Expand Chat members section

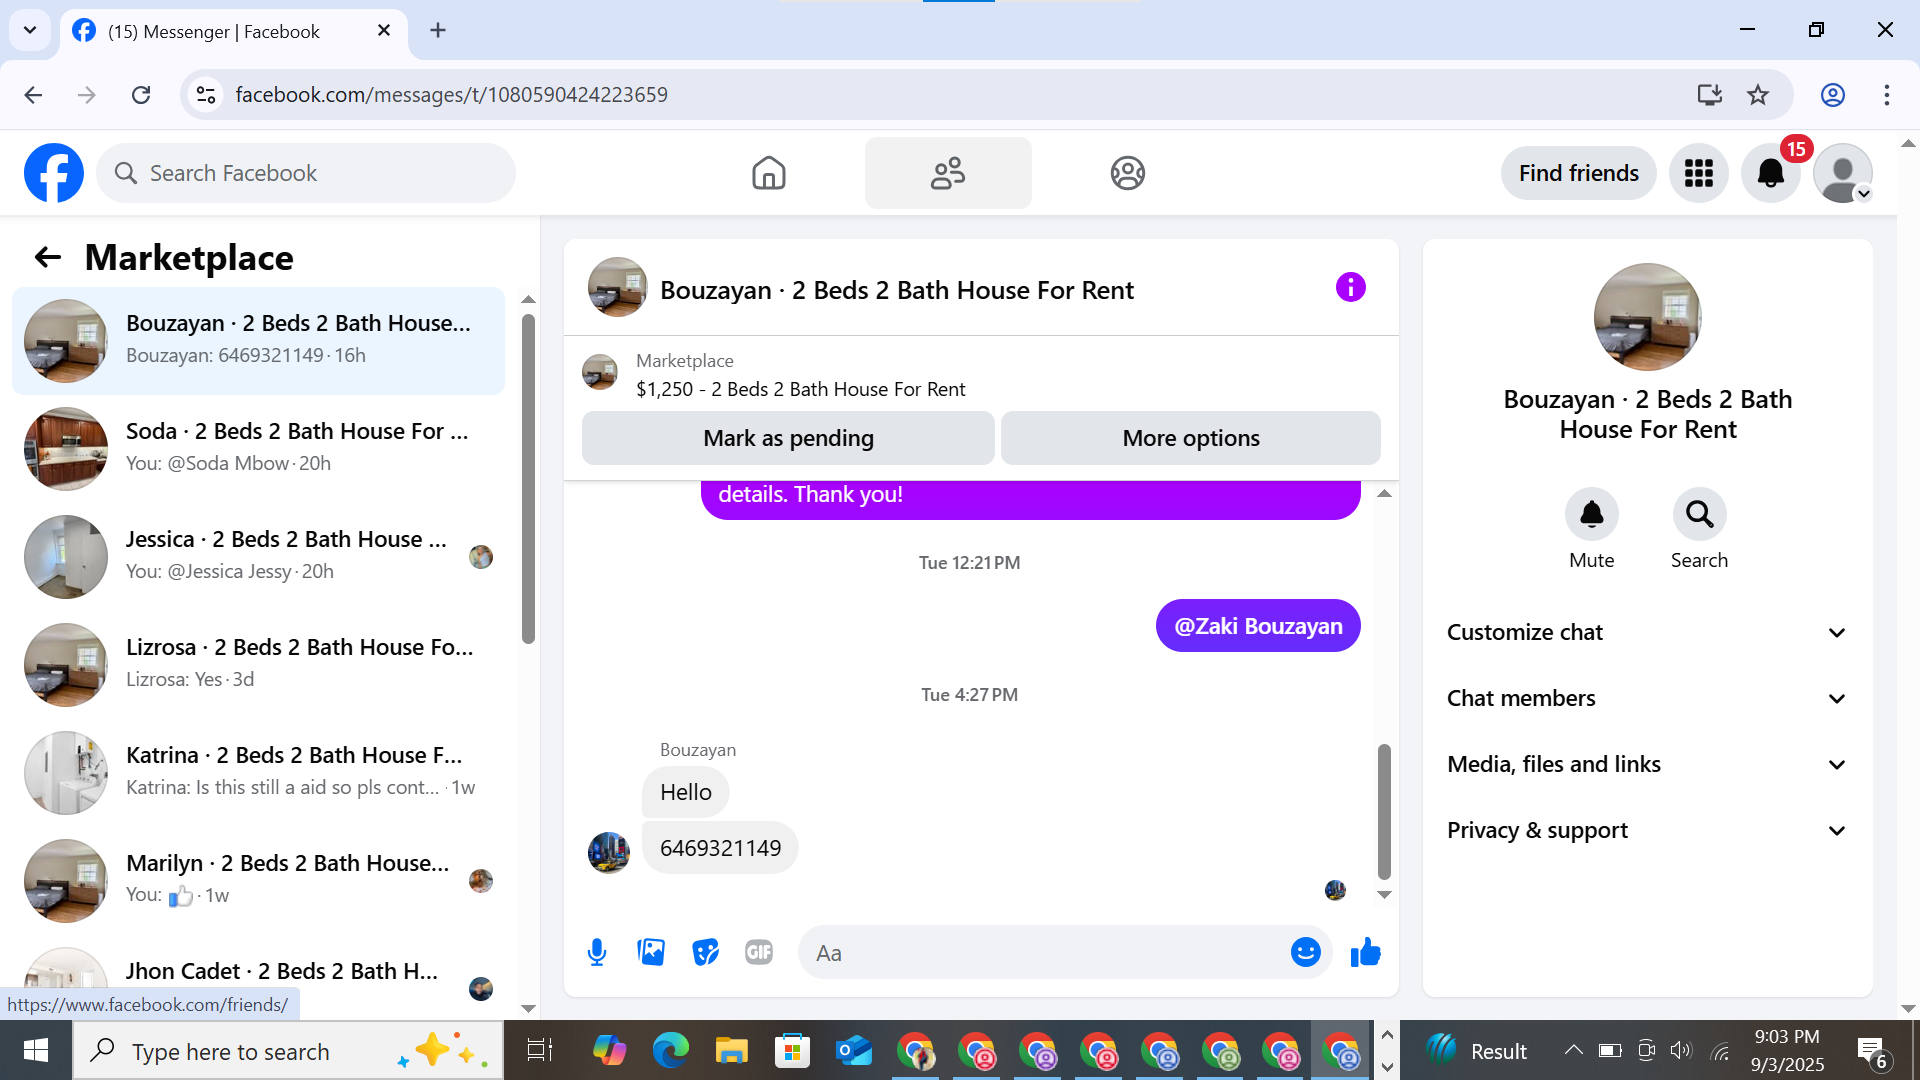point(1647,698)
